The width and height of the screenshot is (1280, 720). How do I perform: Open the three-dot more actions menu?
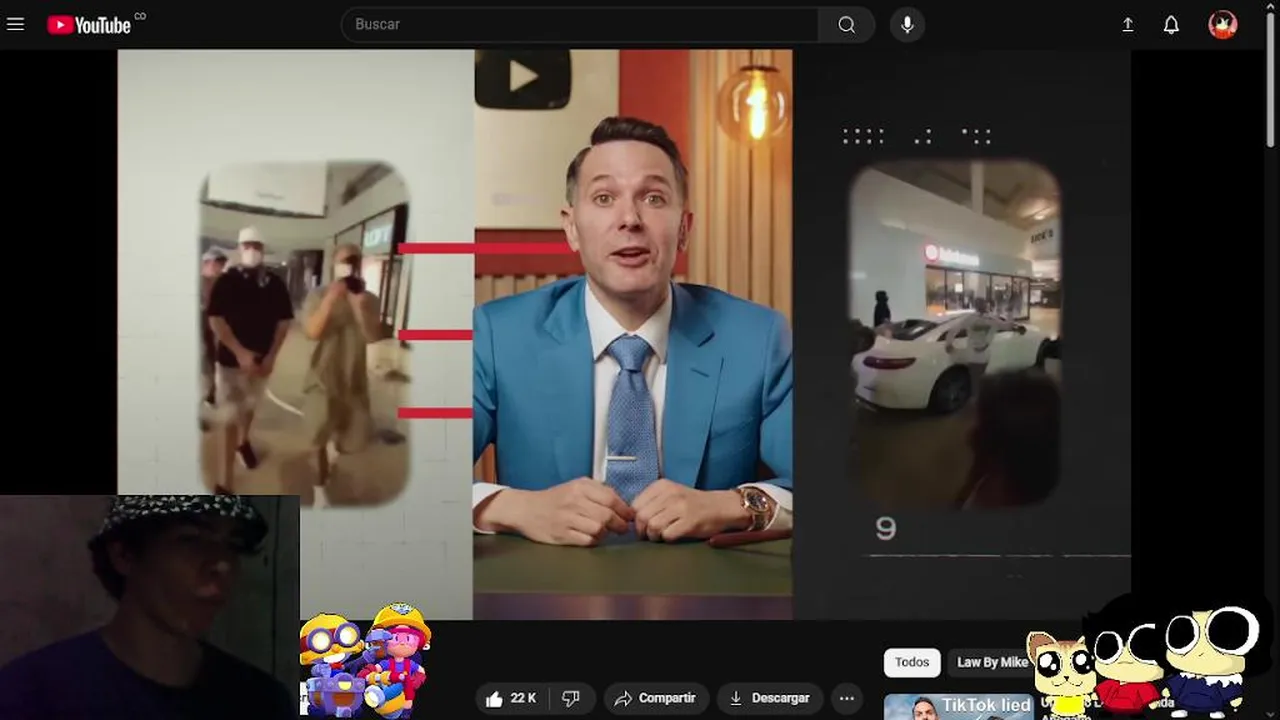click(x=847, y=698)
